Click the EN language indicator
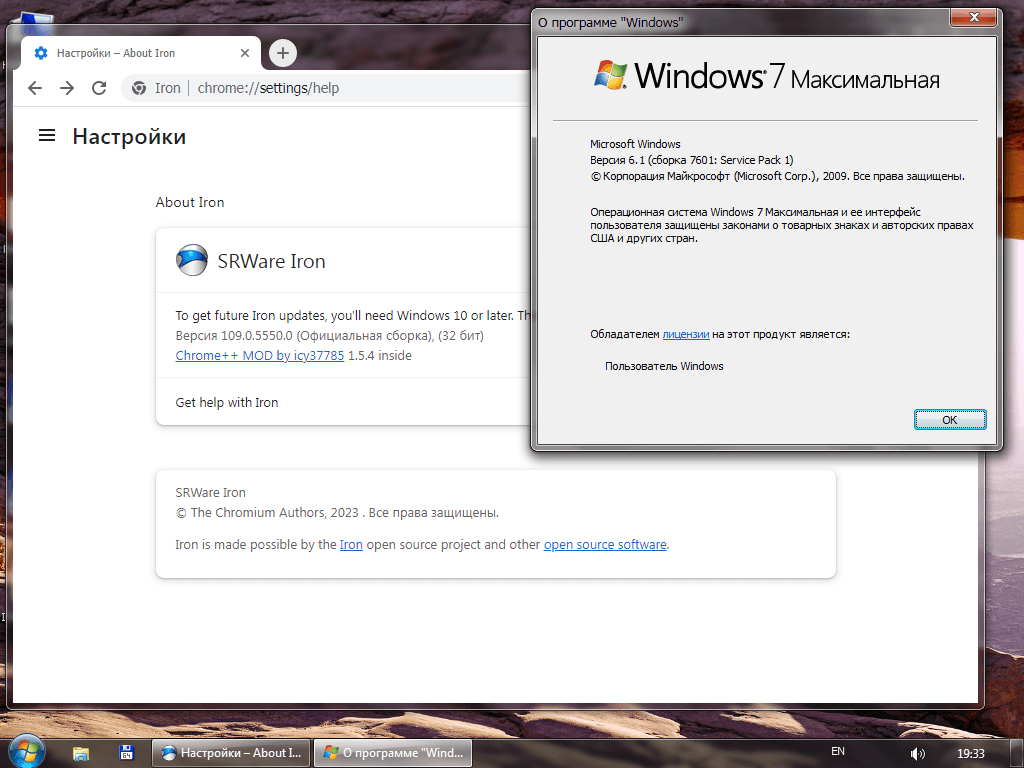Viewport: 1024px width, 768px height. [838, 752]
